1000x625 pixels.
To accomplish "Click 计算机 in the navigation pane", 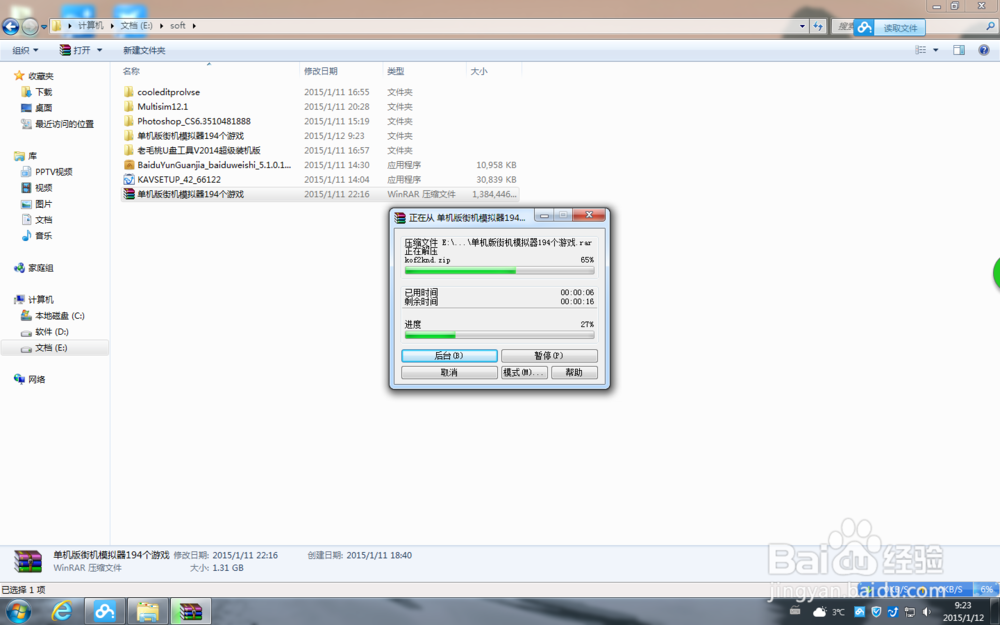I will pyautogui.click(x=40, y=300).
